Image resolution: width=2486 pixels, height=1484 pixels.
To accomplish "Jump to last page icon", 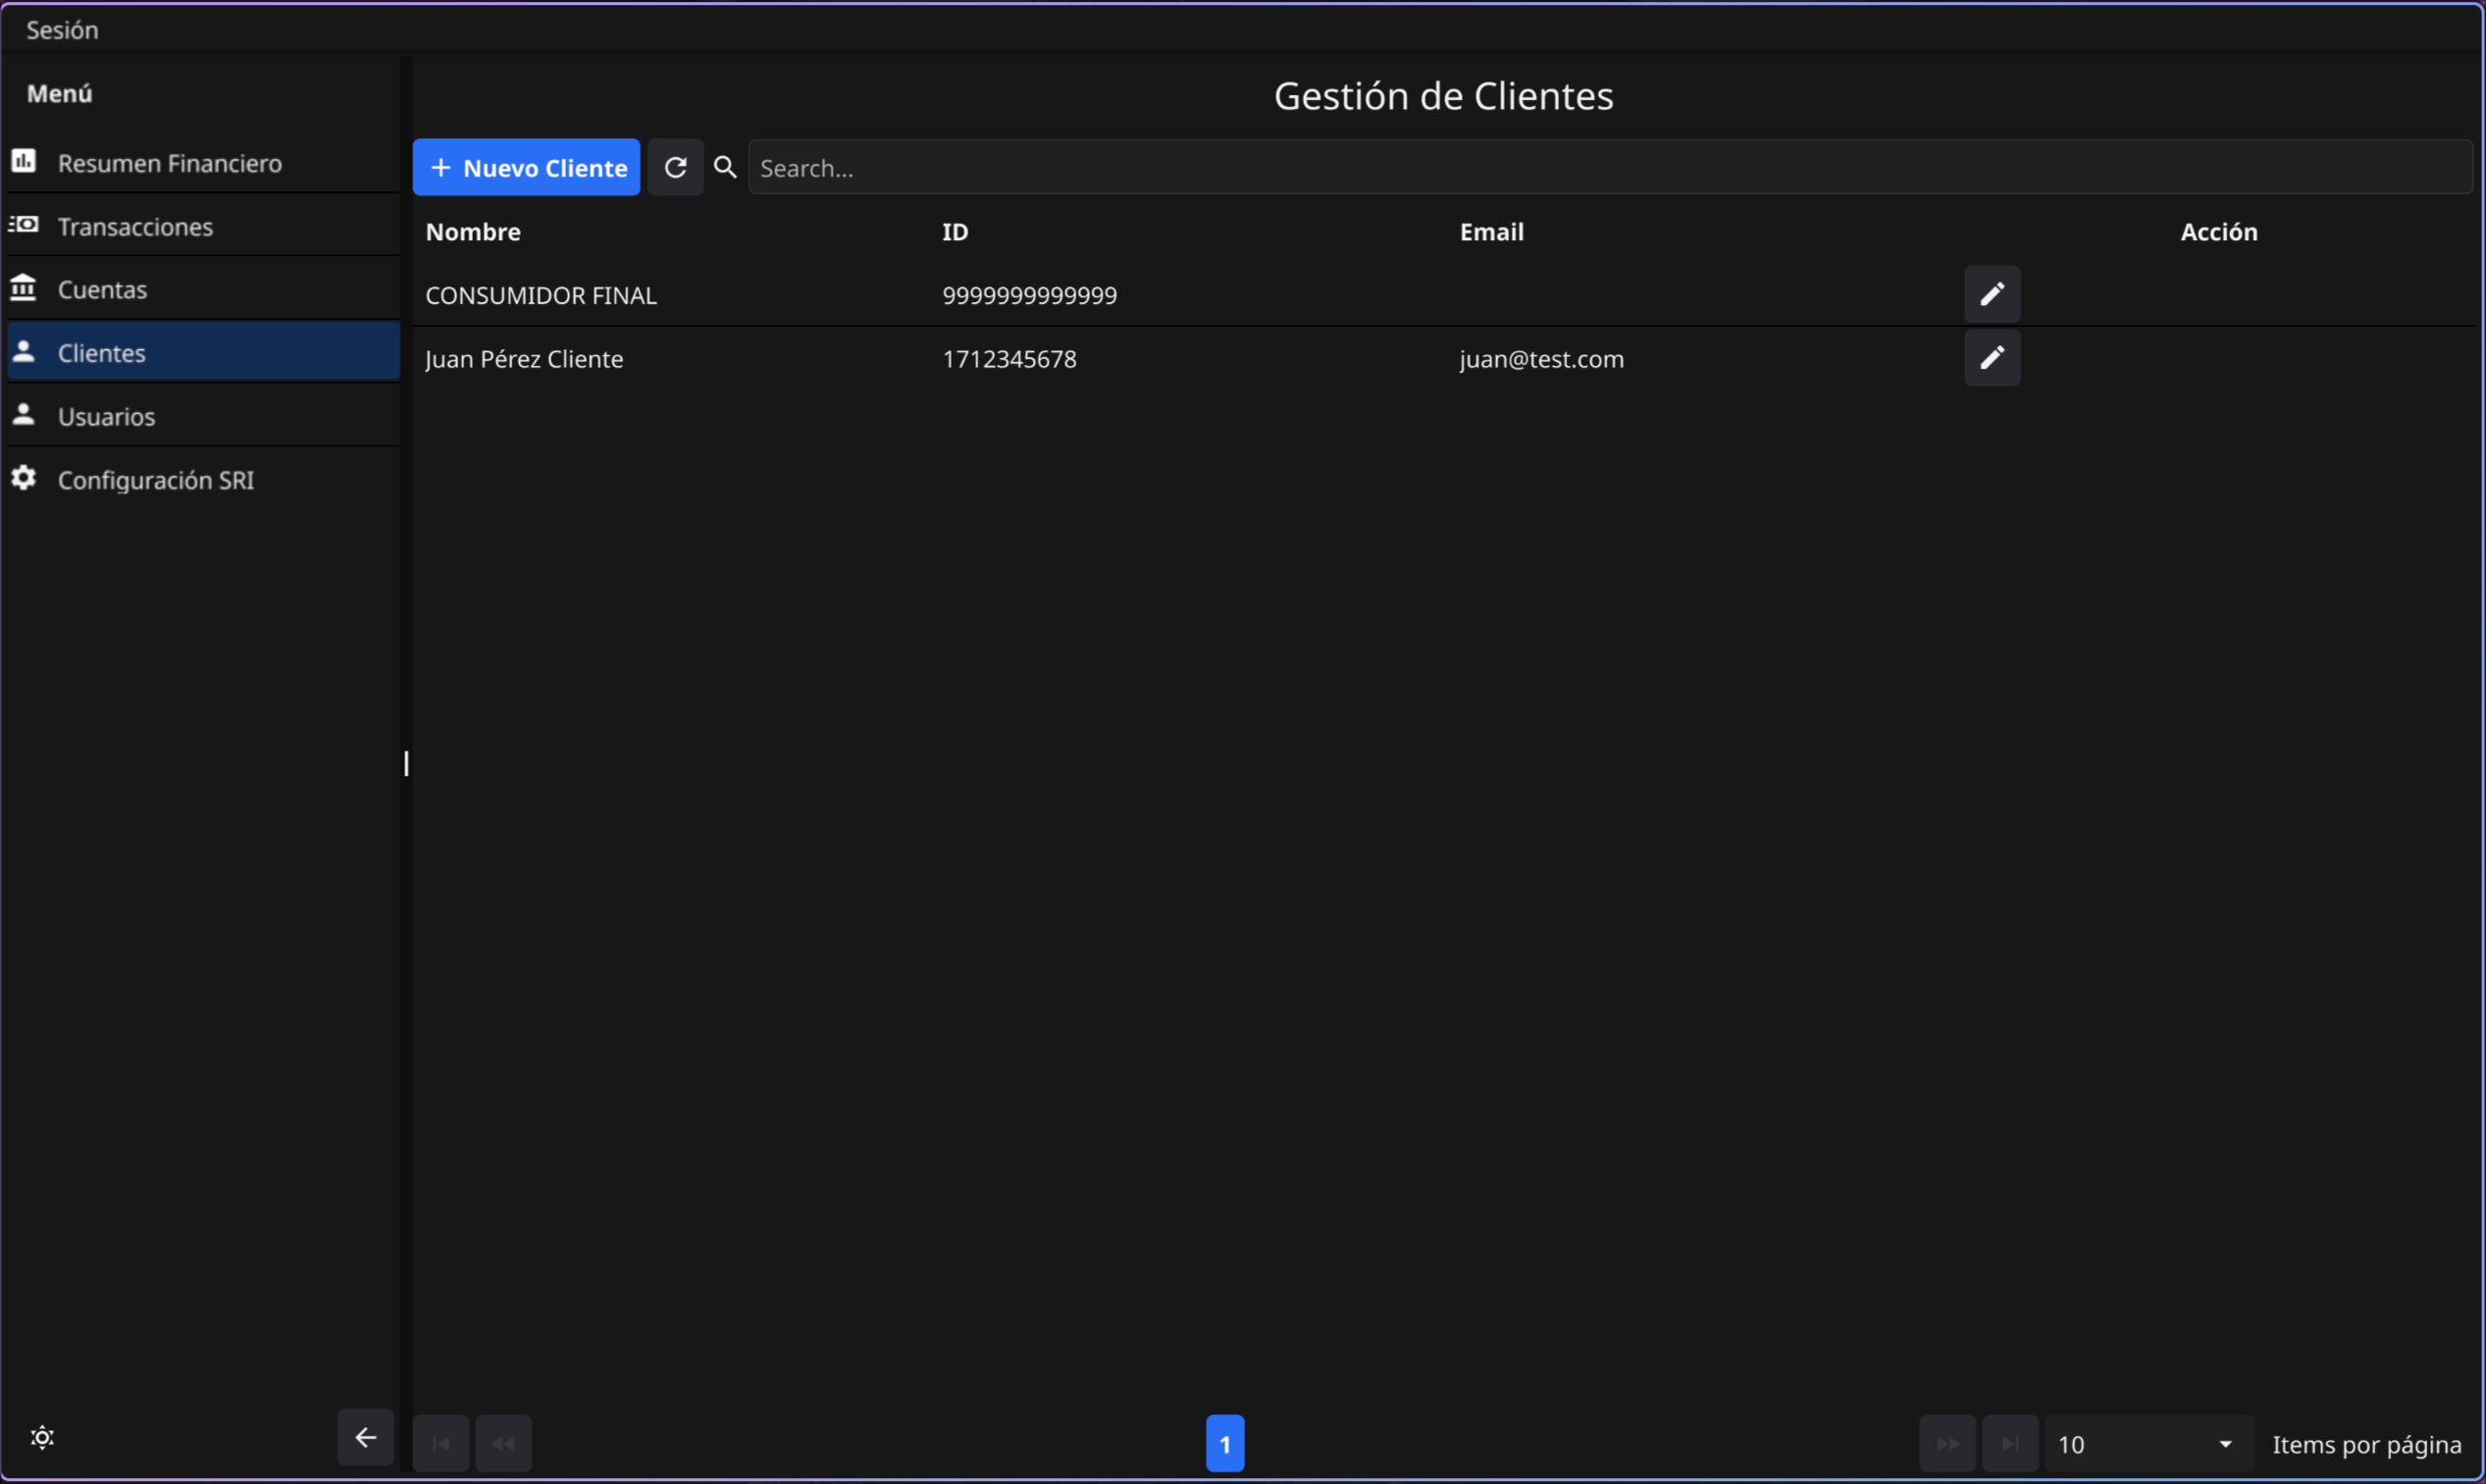I will pos(2009,1443).
